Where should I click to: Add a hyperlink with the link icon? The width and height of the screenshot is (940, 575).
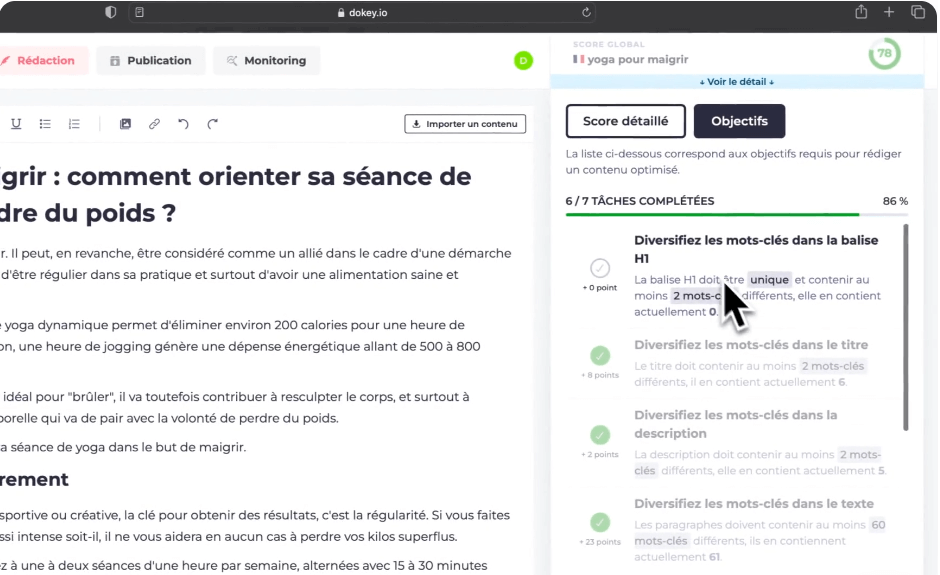pyautogui.click(x=154, y=124)
